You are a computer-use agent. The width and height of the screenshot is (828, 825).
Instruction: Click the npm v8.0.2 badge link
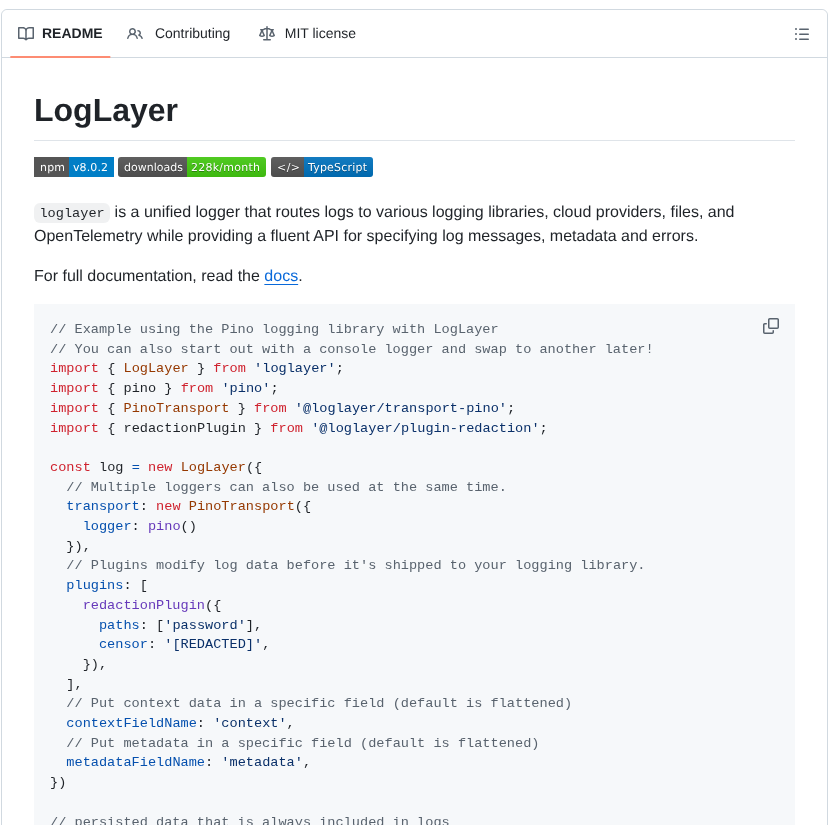pyautogui.click(x=73, y=167)
